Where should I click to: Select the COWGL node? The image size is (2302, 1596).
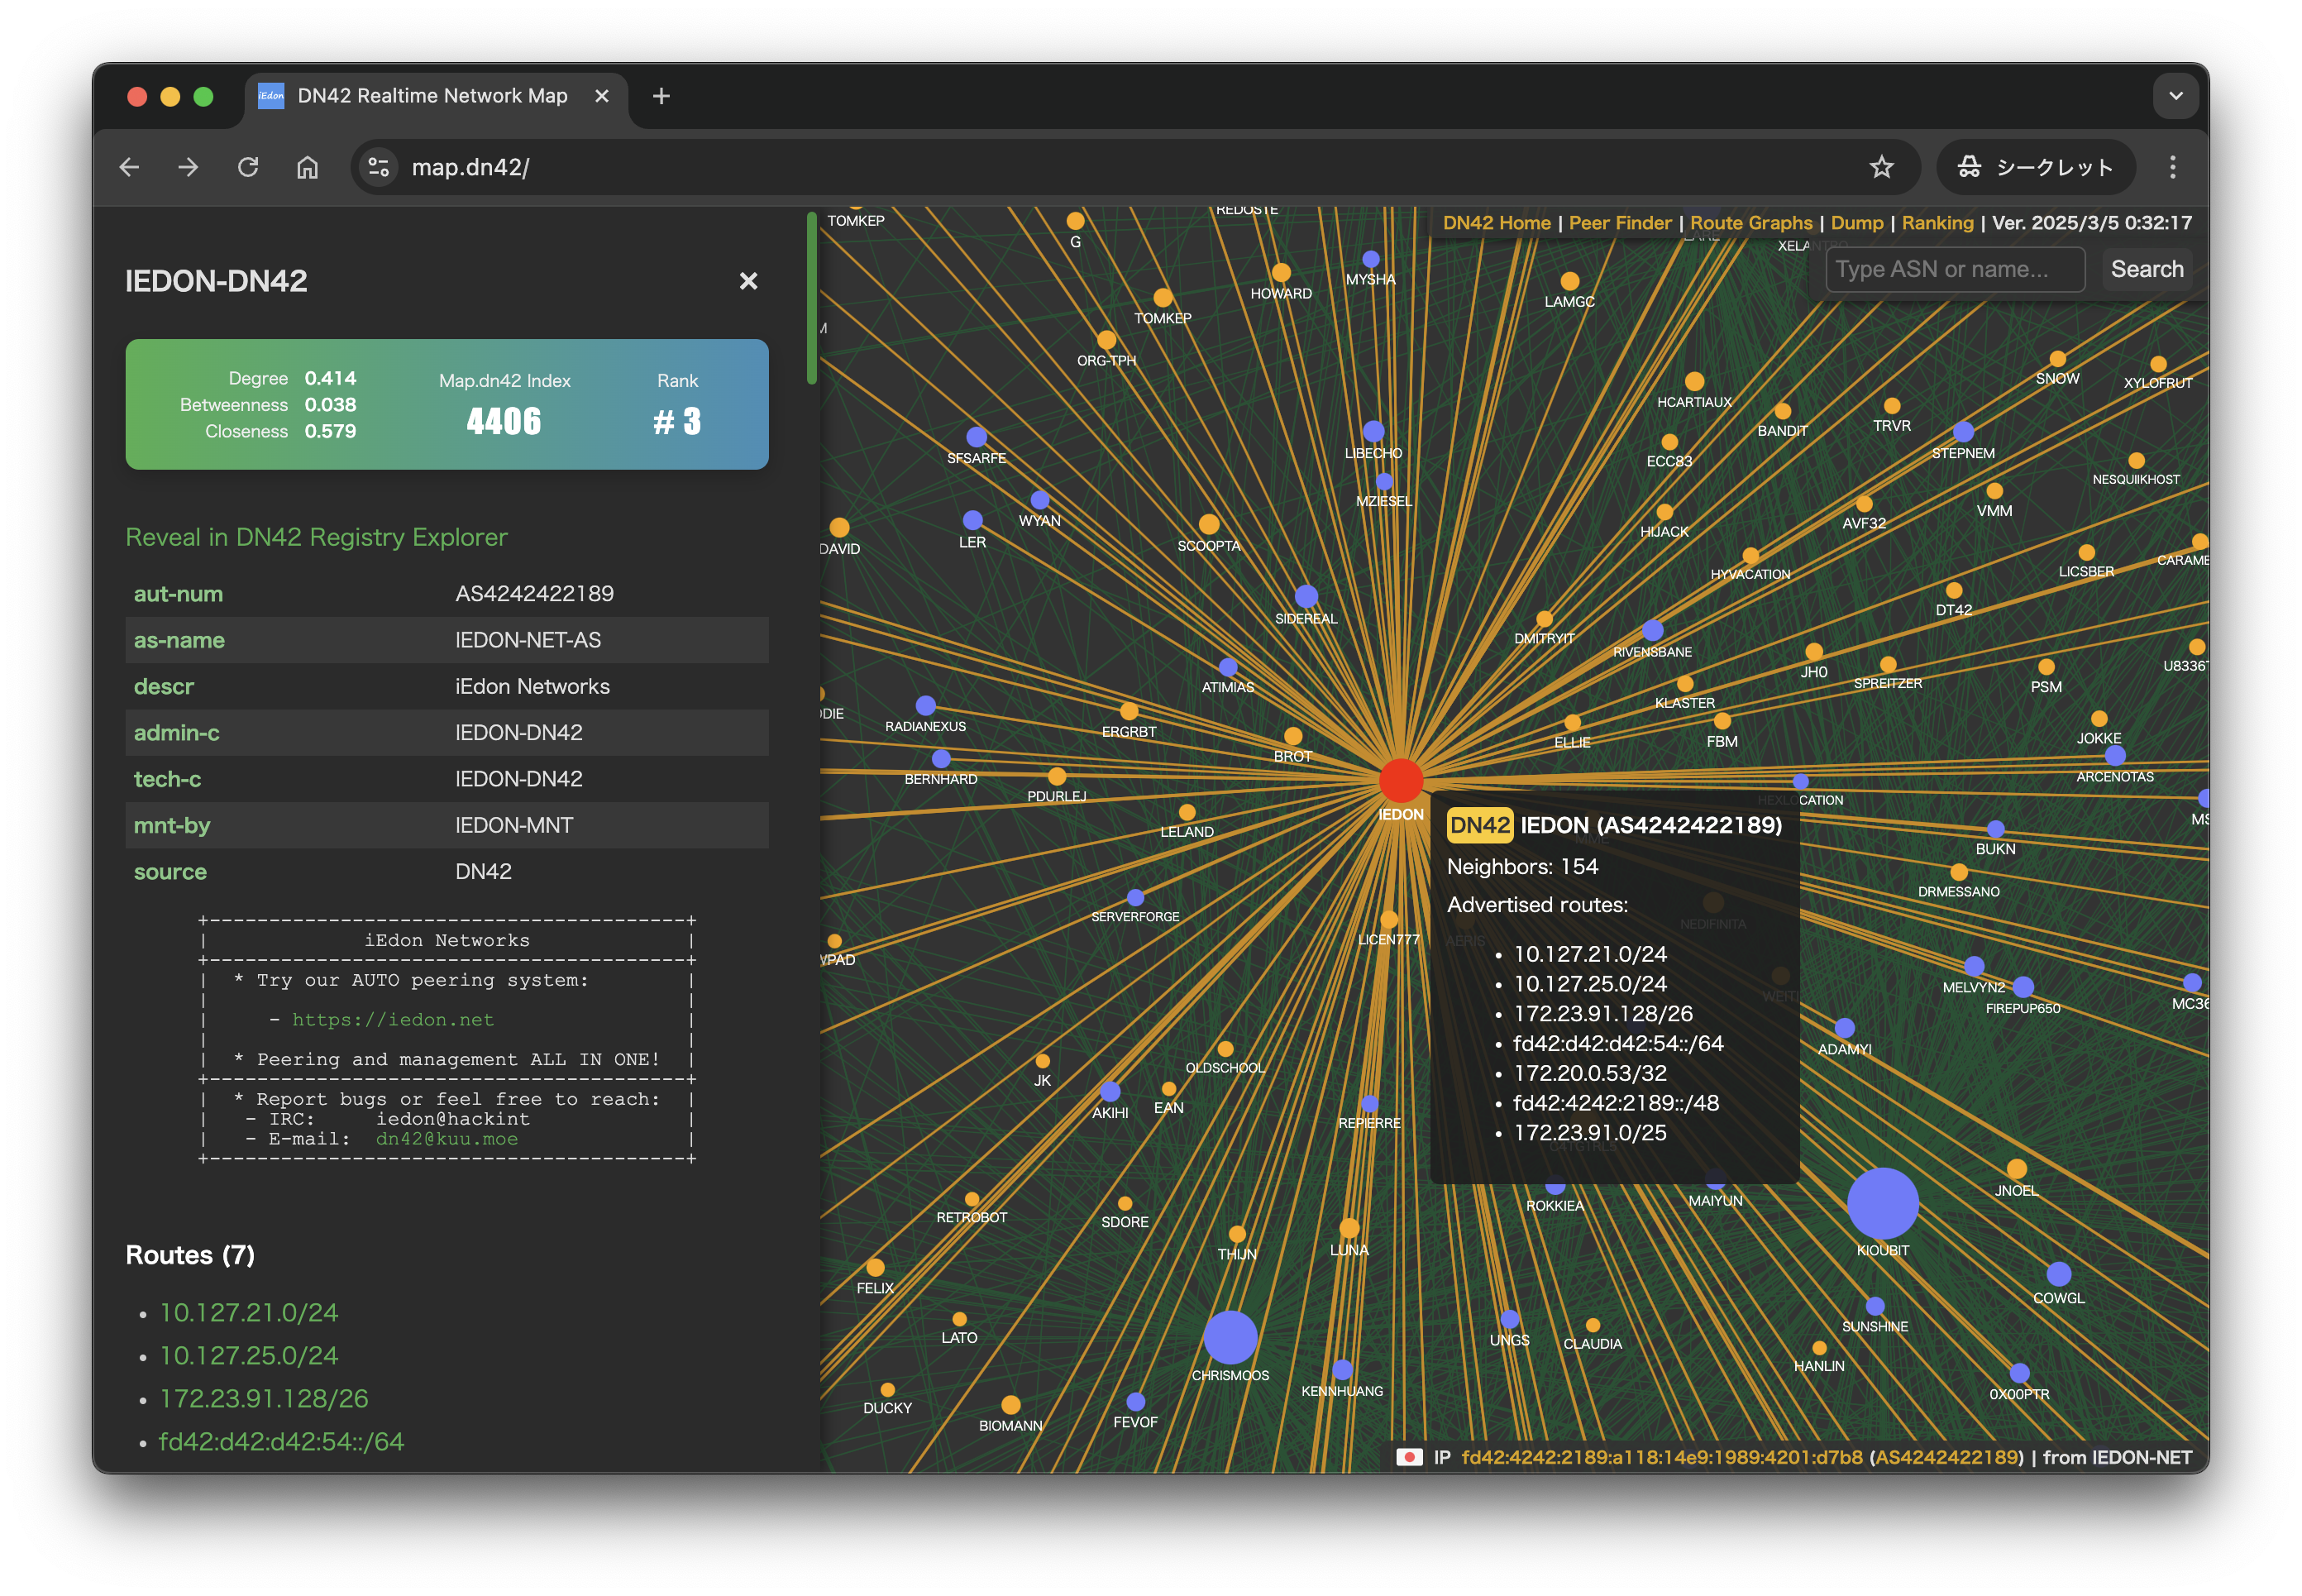2058,1274
